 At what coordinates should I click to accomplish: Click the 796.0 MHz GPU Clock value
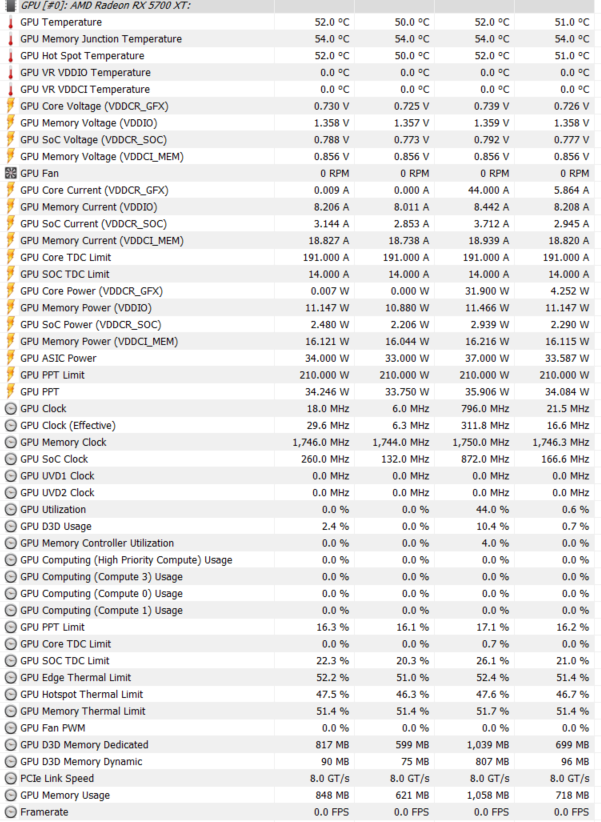[x=484, y=409]
